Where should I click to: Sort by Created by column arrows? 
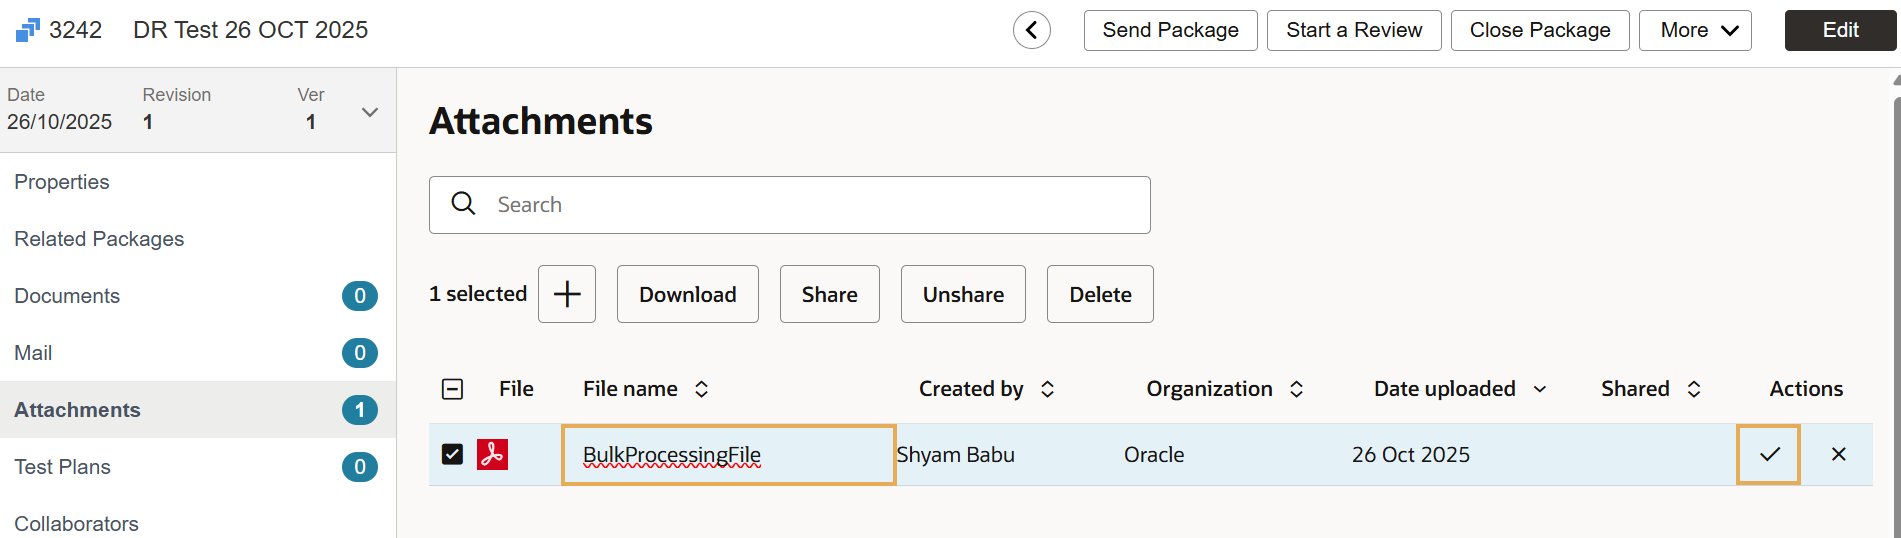tap(1048, 389)
